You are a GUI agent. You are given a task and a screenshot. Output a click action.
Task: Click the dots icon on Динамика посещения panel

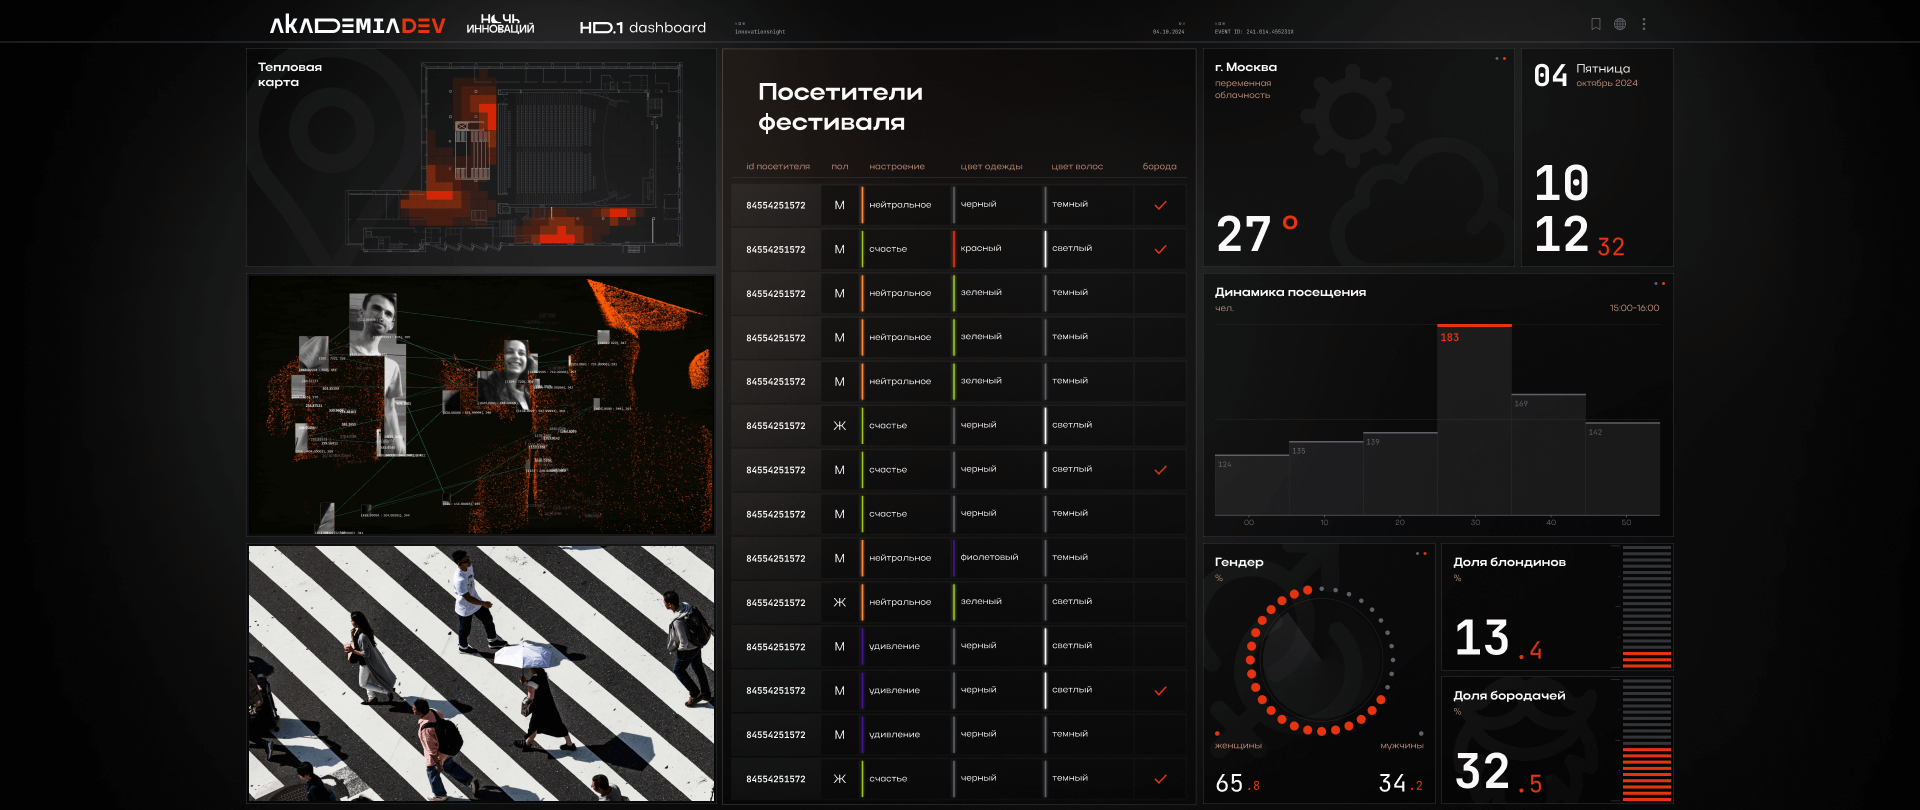tap(1659, 284)
